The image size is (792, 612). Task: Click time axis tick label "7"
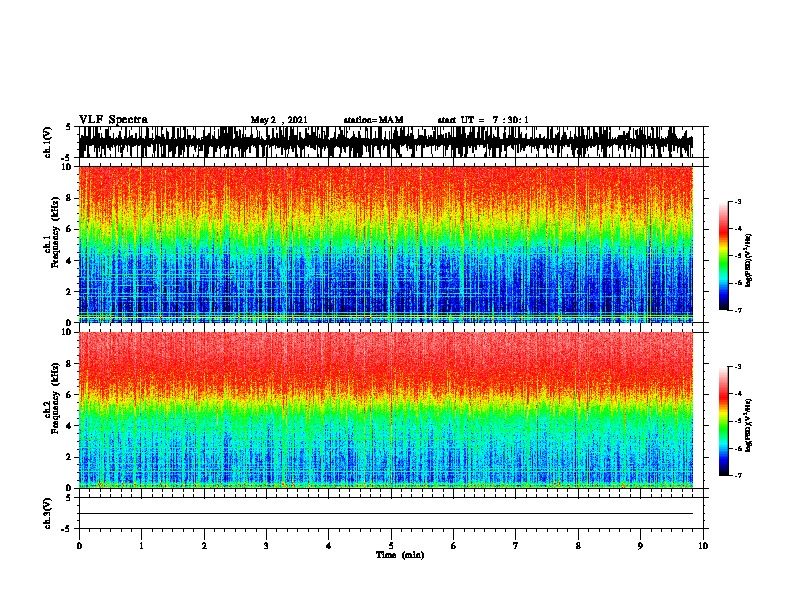click(x=516, y=545)
